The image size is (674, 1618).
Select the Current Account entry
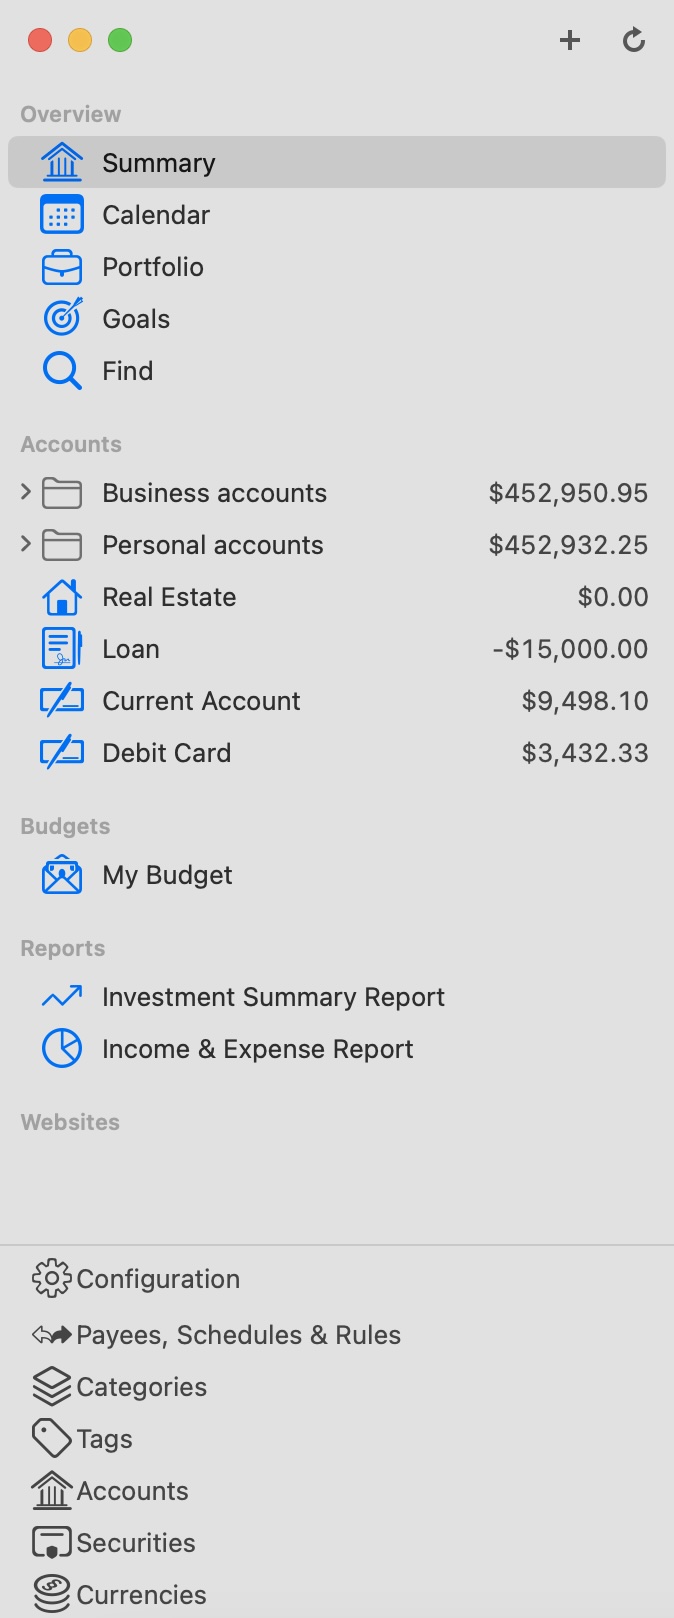coord(201,701)
